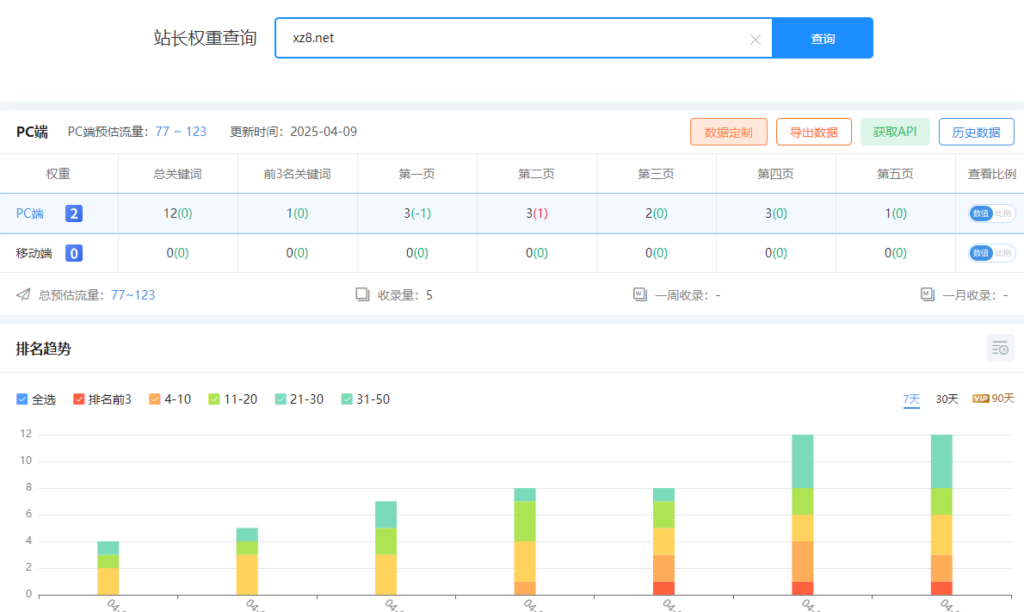Click paper plane icon beside 总预估流量
The width and height of the screenshot is (1024, 612).
24,295
